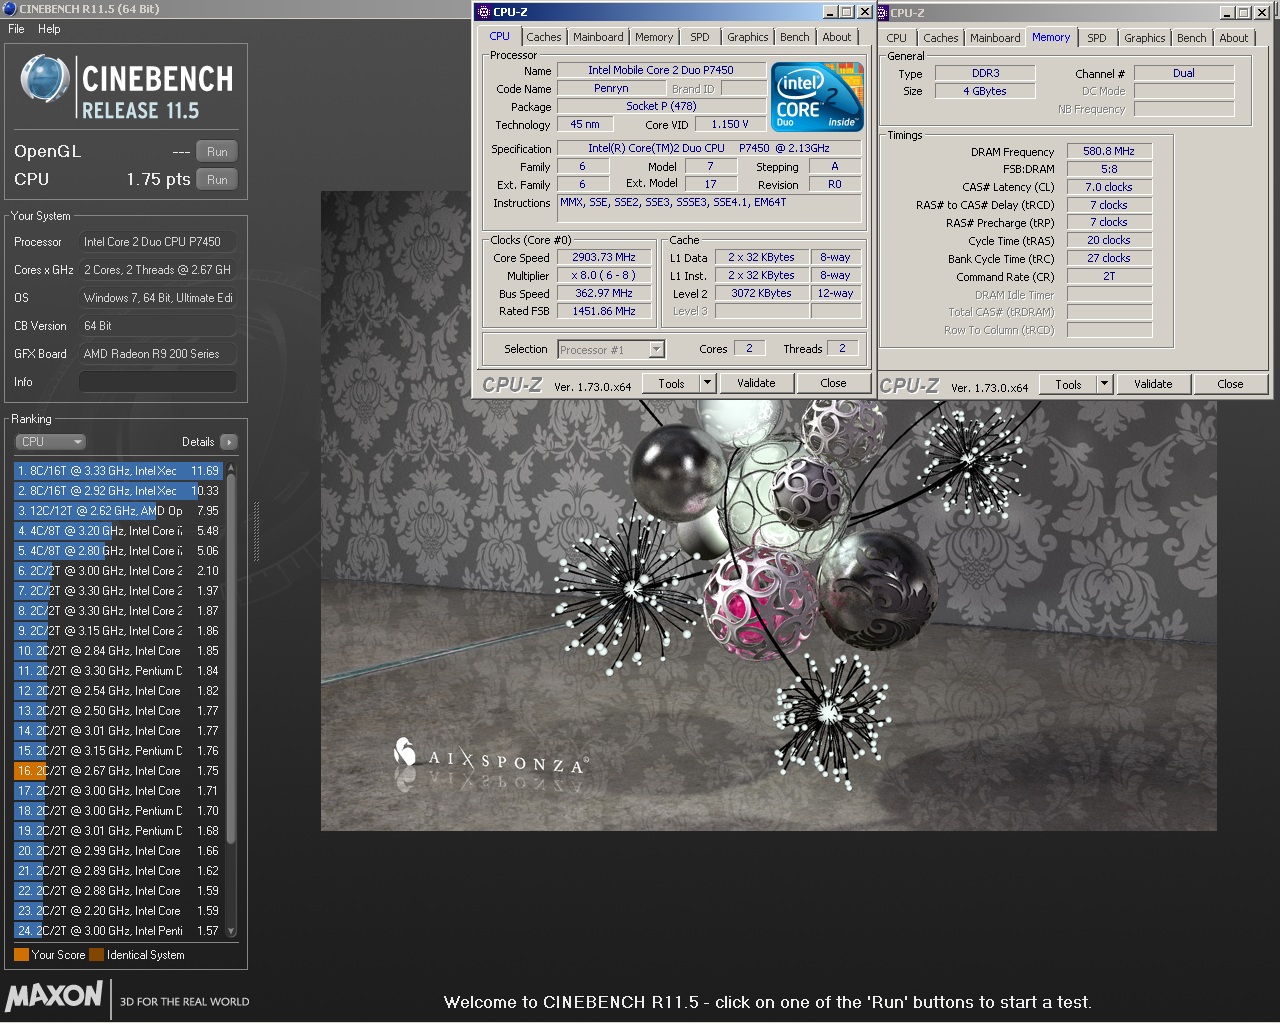This screenshot has height=1024, width=1280.
Task: Open the Processor #1 selection dropdown
Action: click(611, 349)
